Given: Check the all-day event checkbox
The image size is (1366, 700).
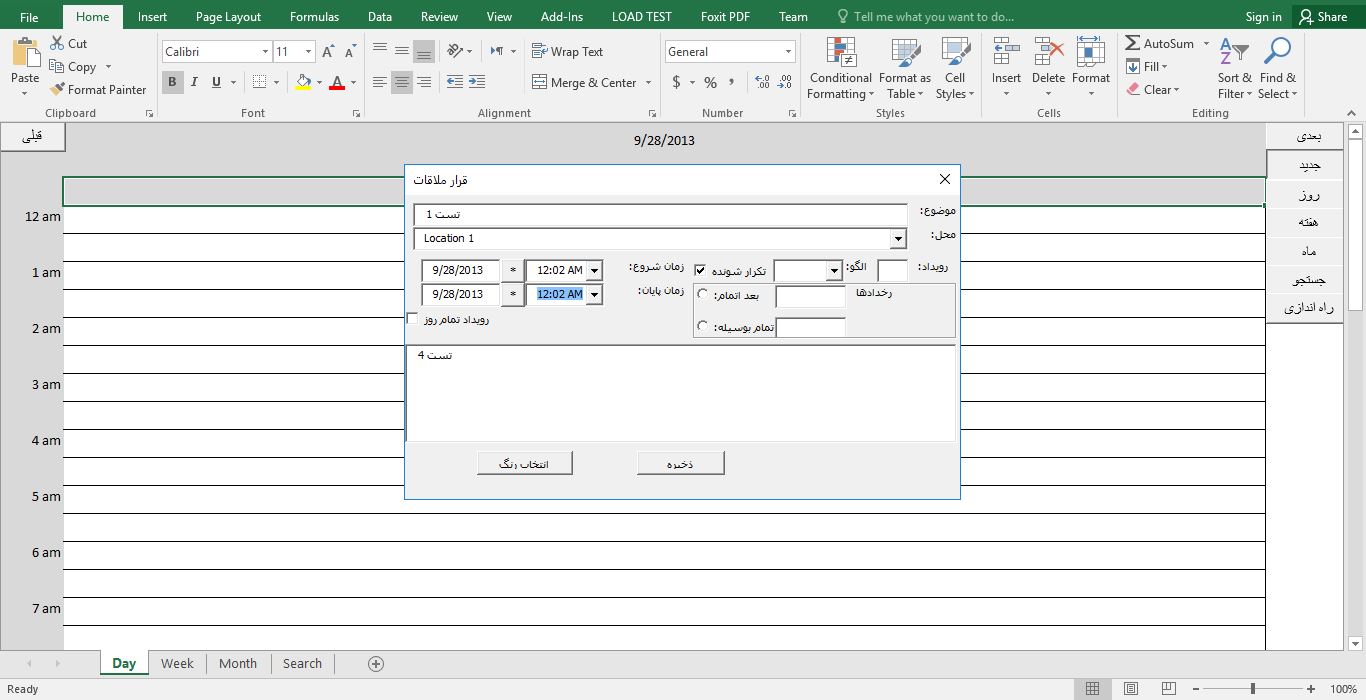Looking at the screenshot, I should [x=413, y=319].
